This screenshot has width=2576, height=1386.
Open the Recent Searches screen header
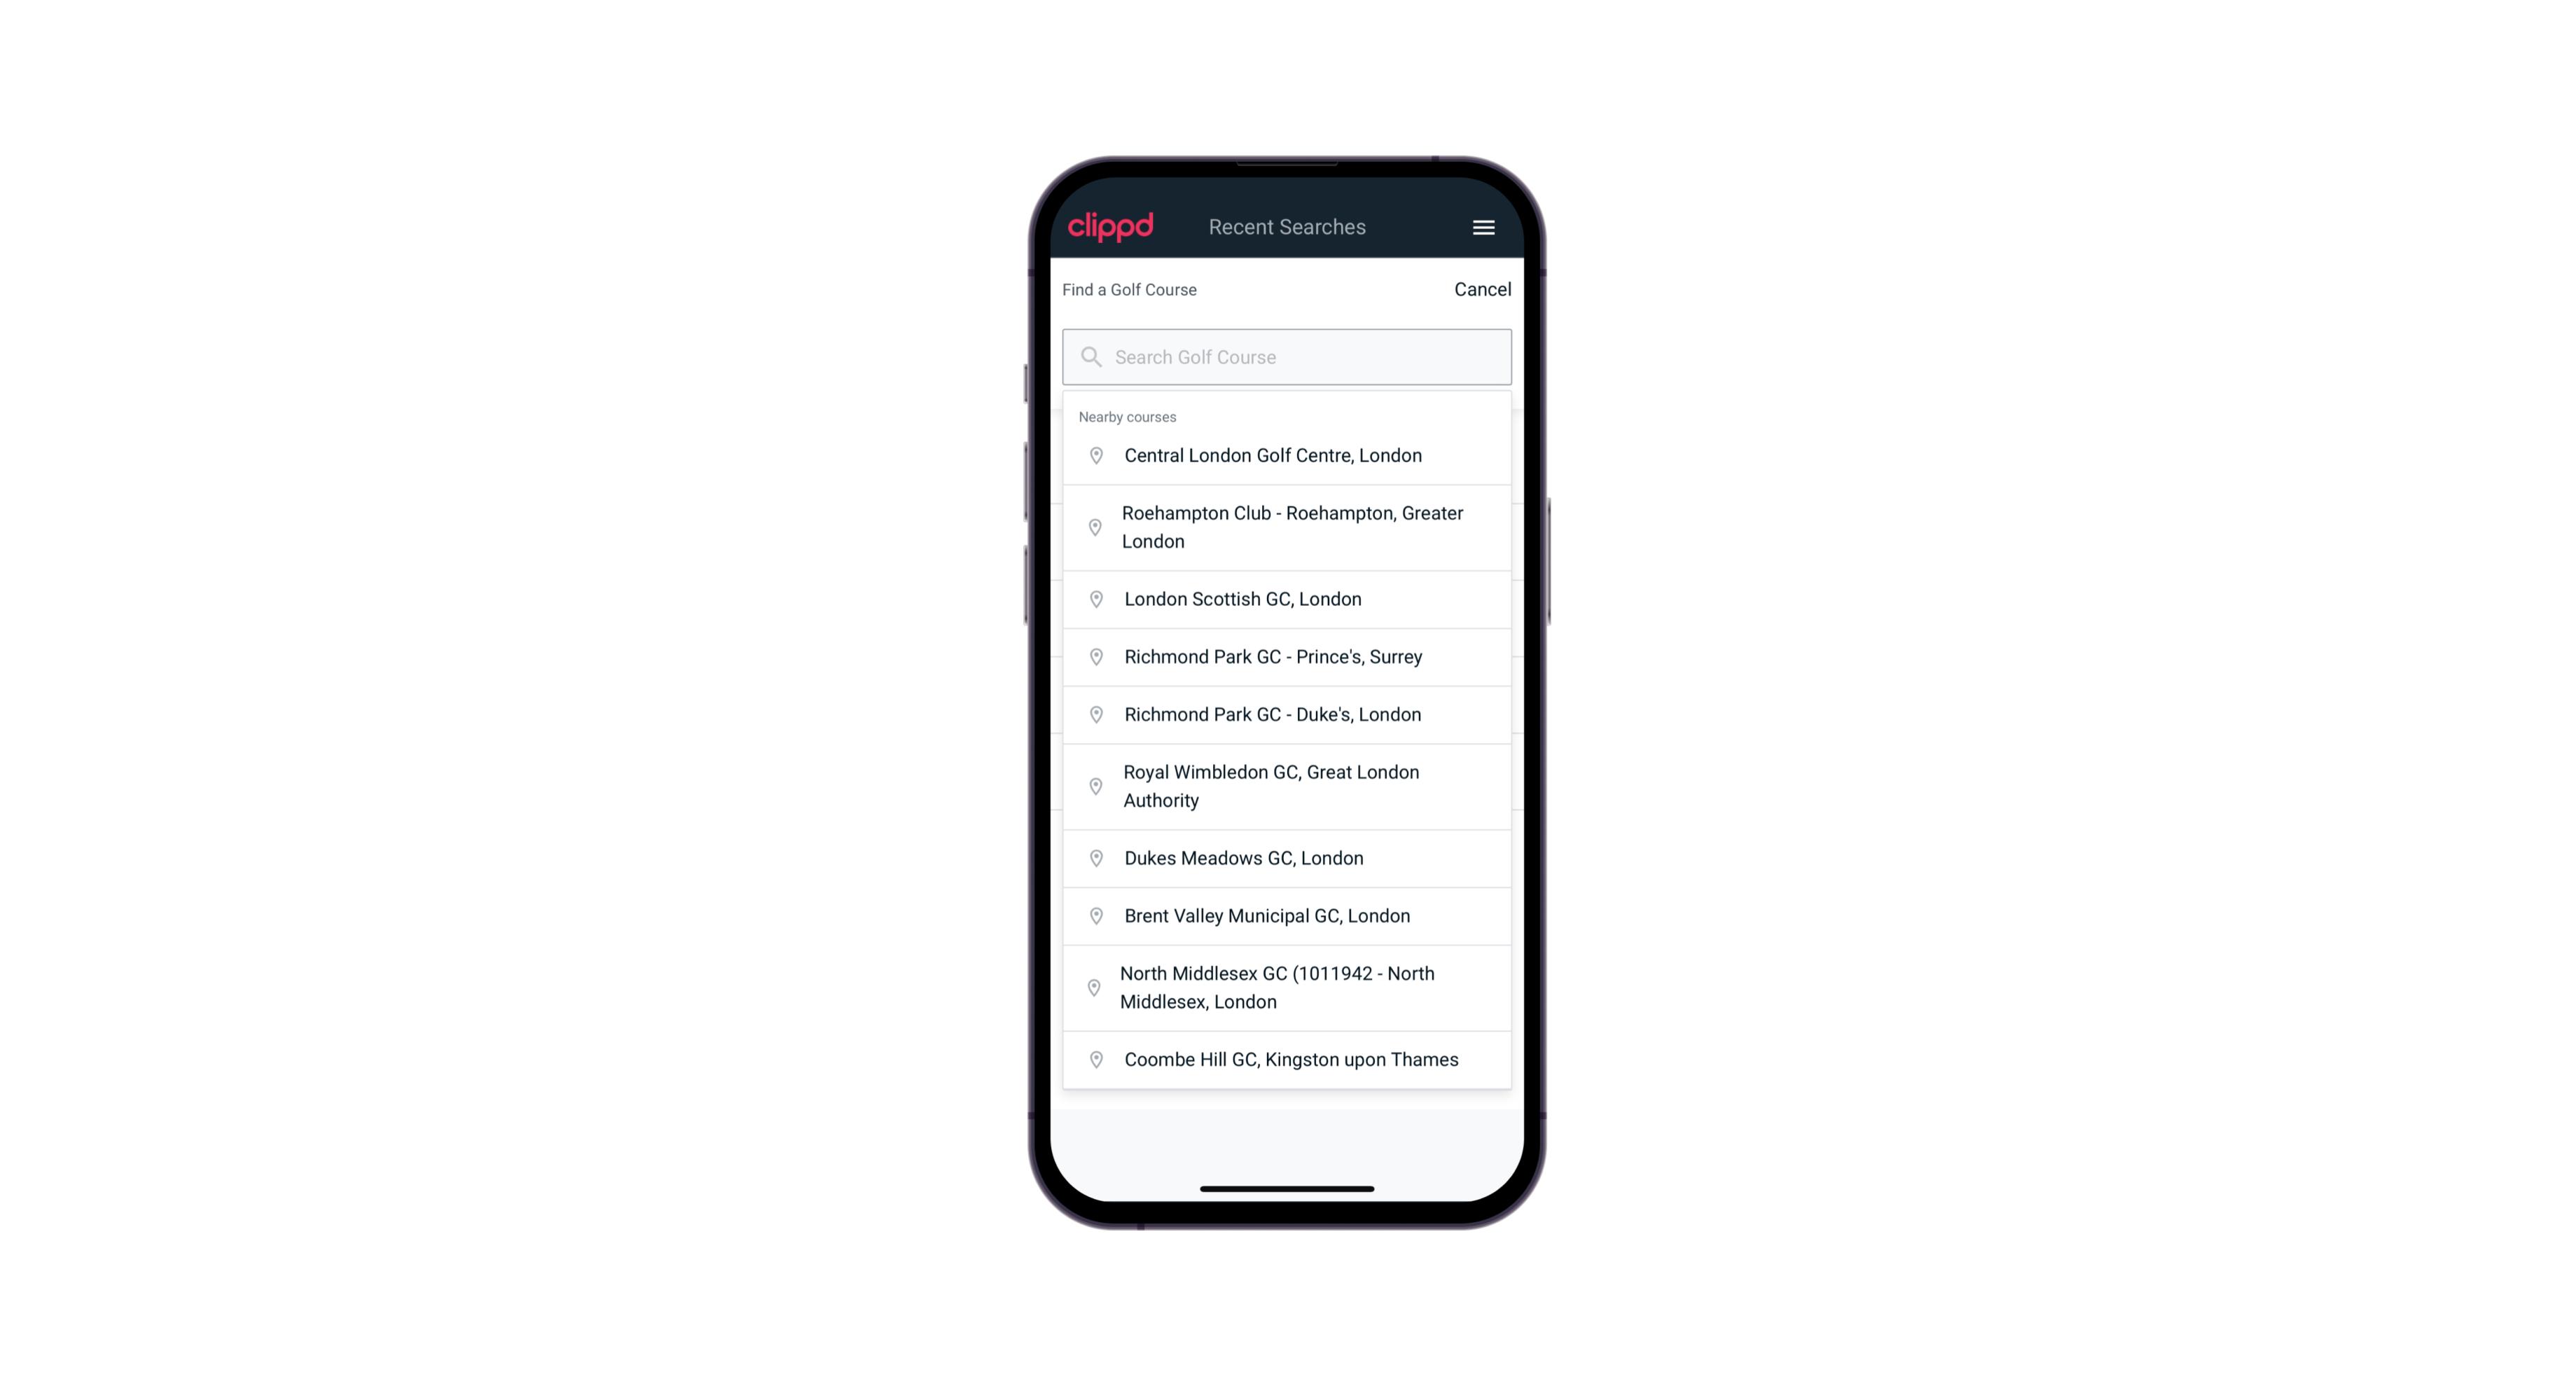pyautogui.click(x=1287, y=227)
